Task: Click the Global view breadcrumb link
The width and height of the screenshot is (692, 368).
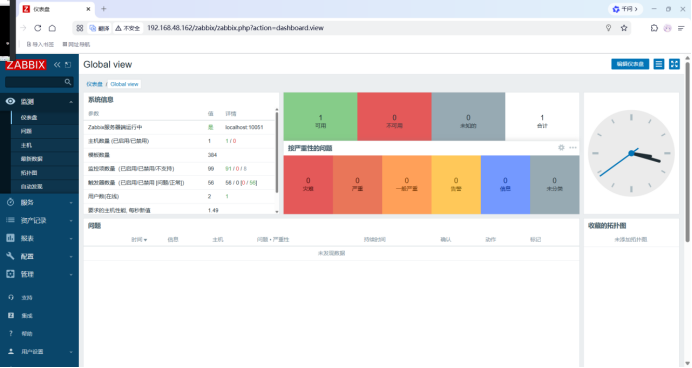Action: point(124,84)
